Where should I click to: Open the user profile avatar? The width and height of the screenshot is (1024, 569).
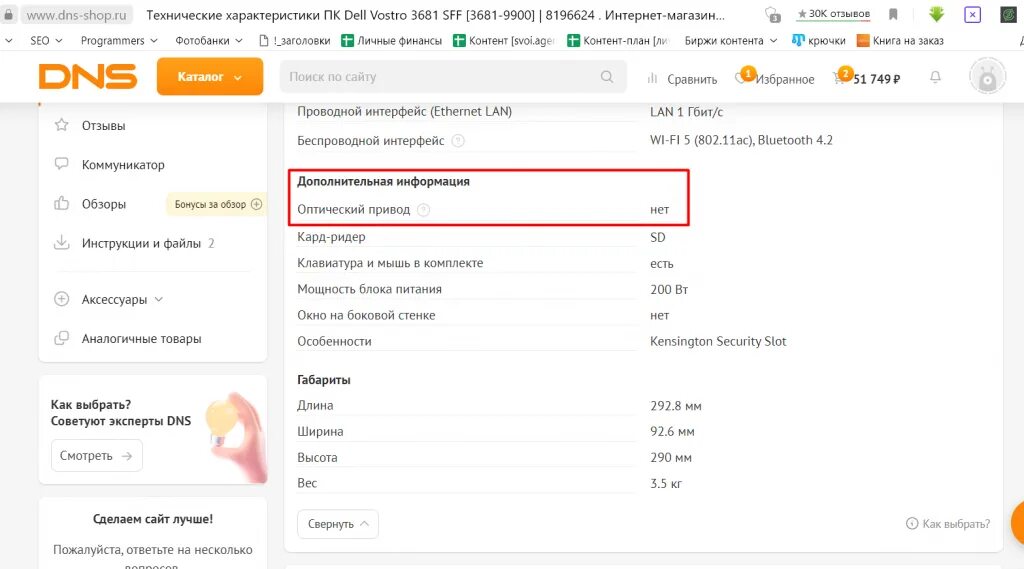point(987,76)
